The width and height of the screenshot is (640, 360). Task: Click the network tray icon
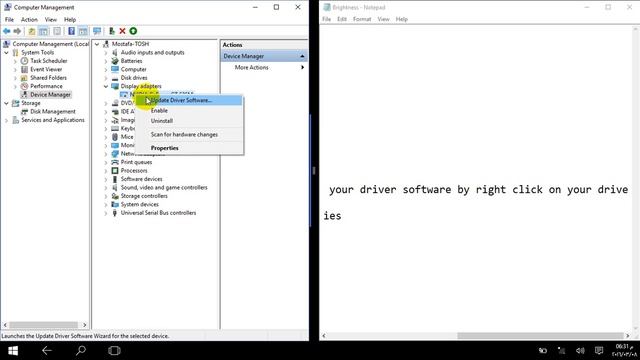click(562, 351)
